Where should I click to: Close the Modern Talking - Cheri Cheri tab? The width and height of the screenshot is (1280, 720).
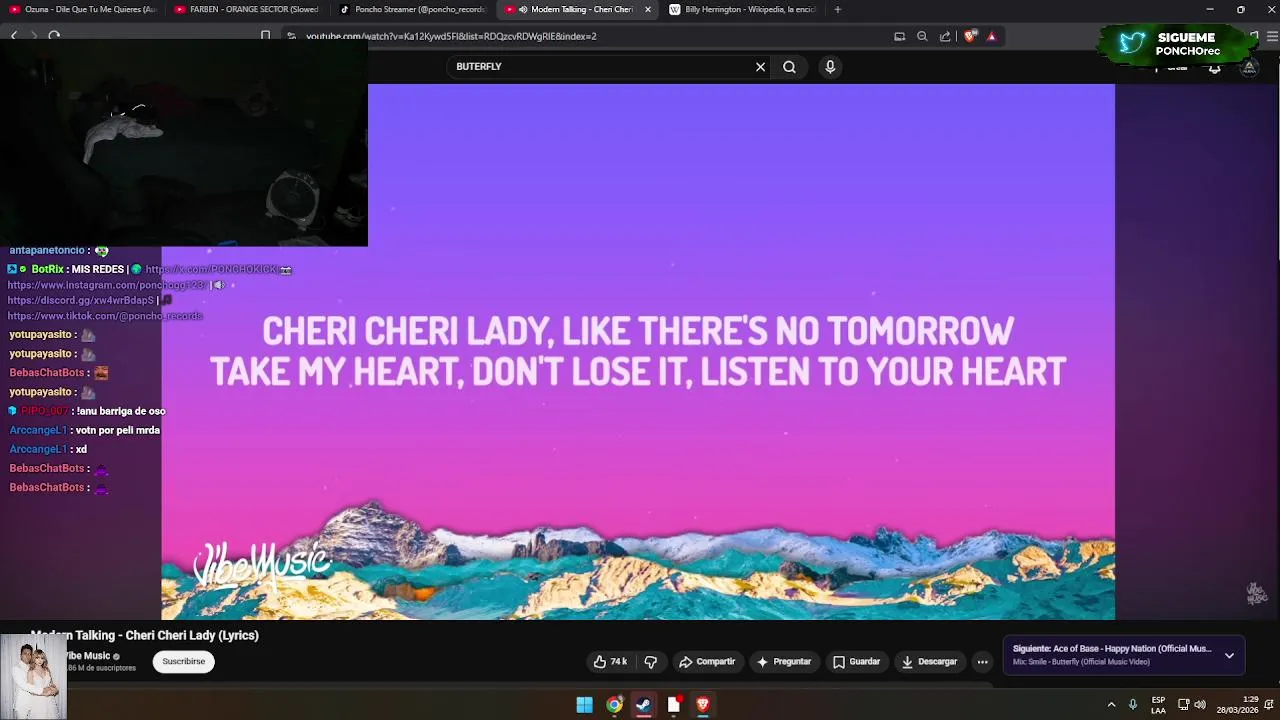648,9
